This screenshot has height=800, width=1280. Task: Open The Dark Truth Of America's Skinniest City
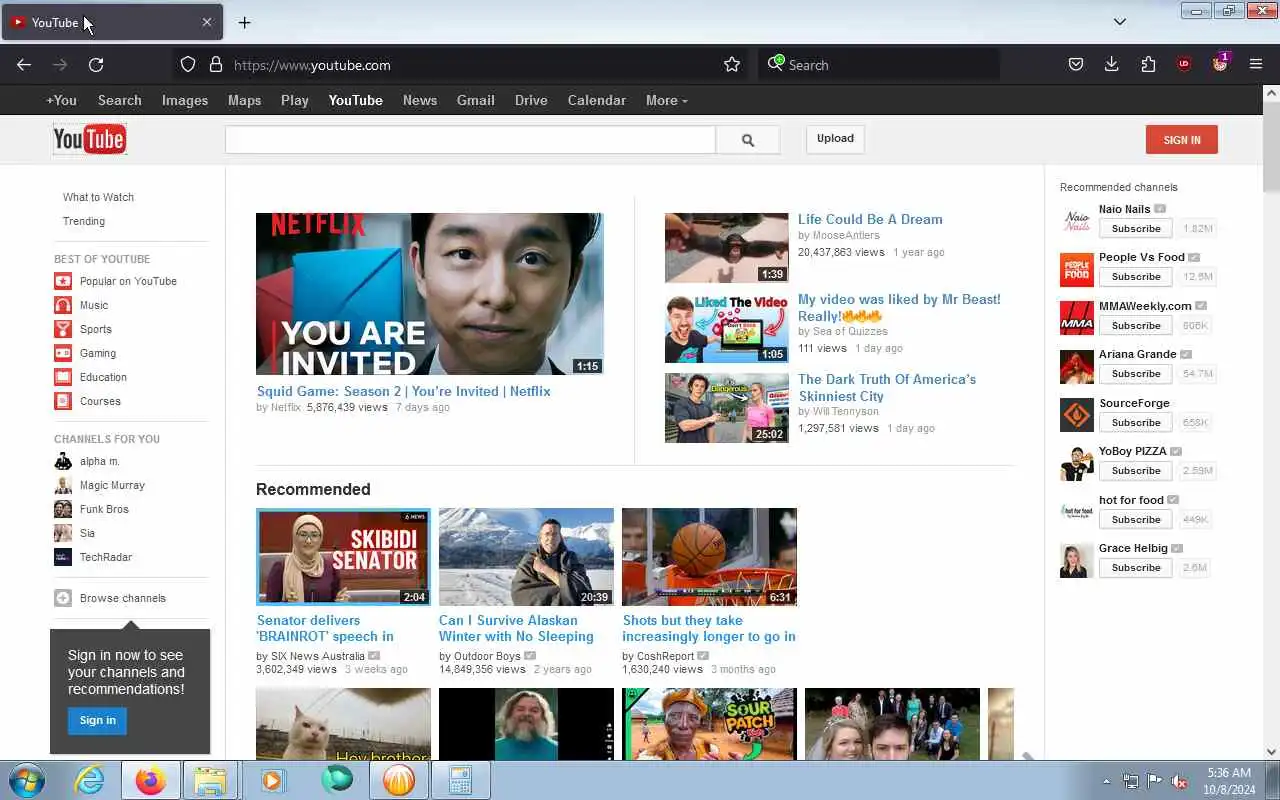tap(887, 387)
